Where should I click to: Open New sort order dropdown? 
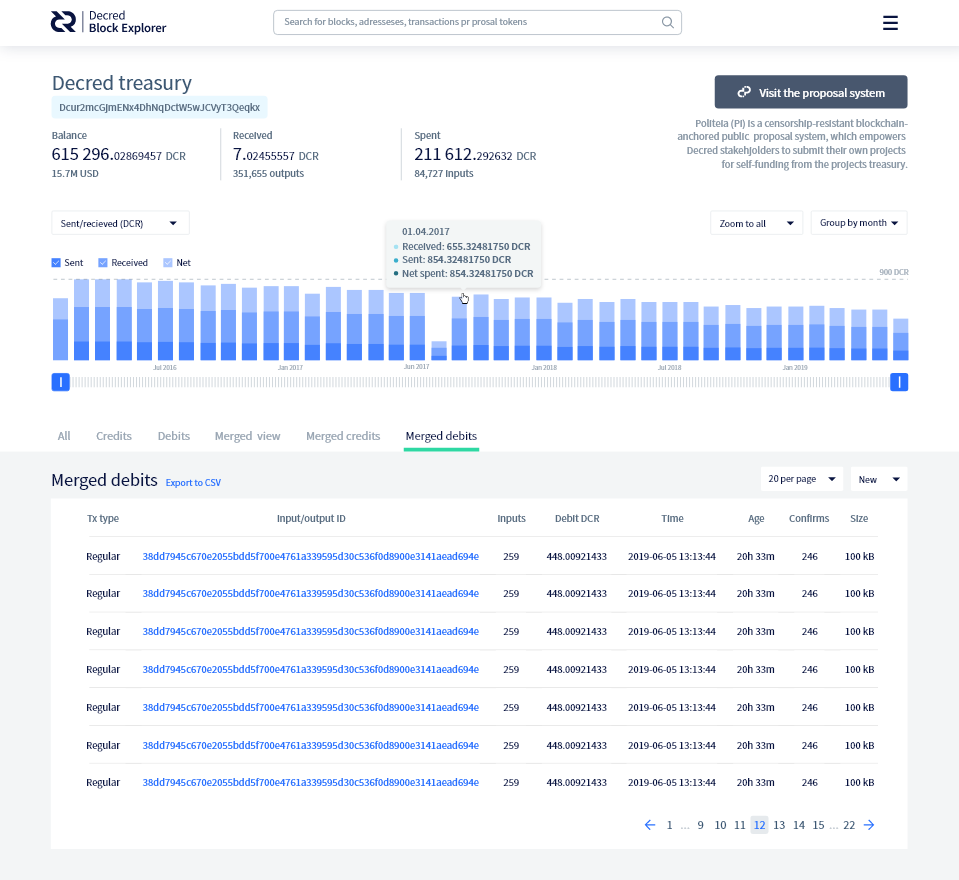tap(879, 479)
